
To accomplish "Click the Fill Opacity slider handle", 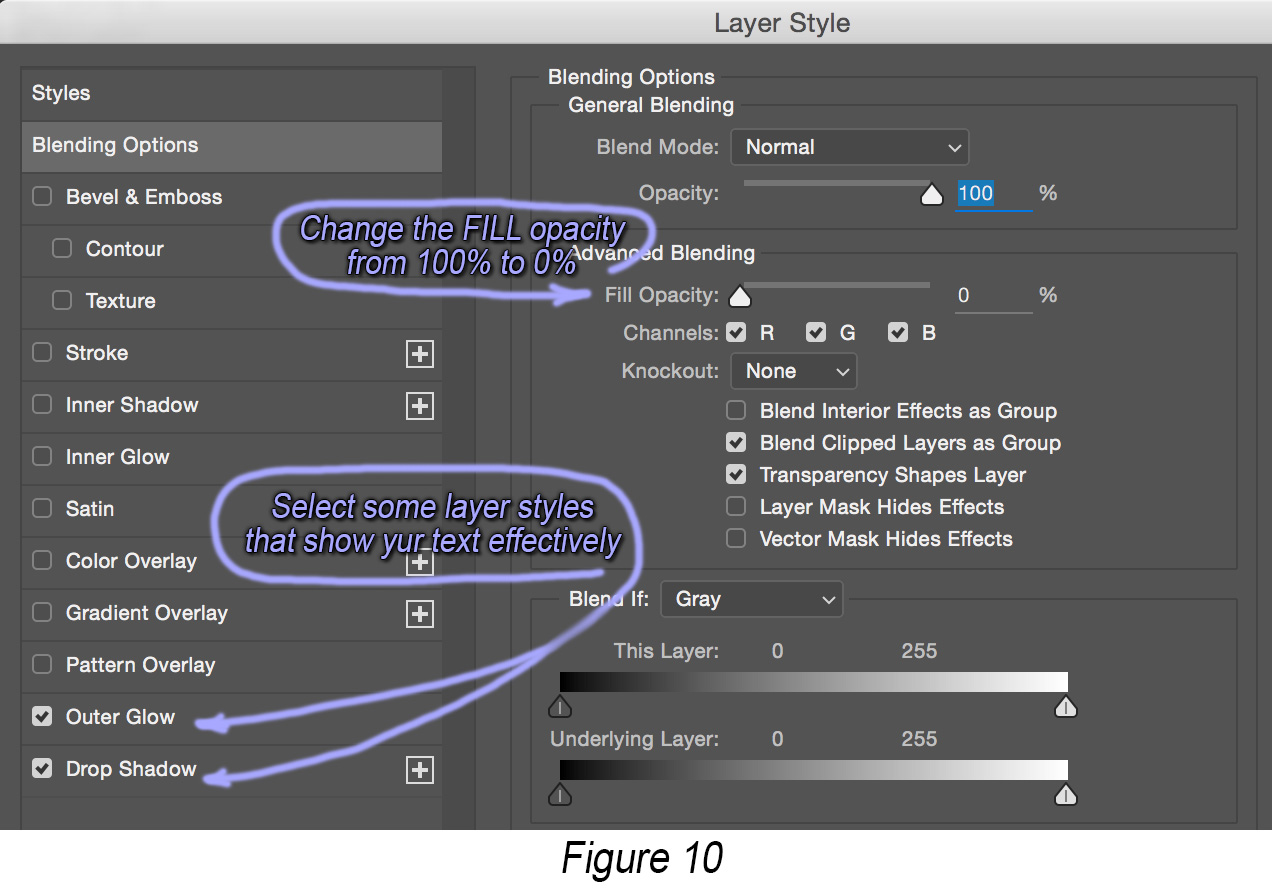I will 739,297.
